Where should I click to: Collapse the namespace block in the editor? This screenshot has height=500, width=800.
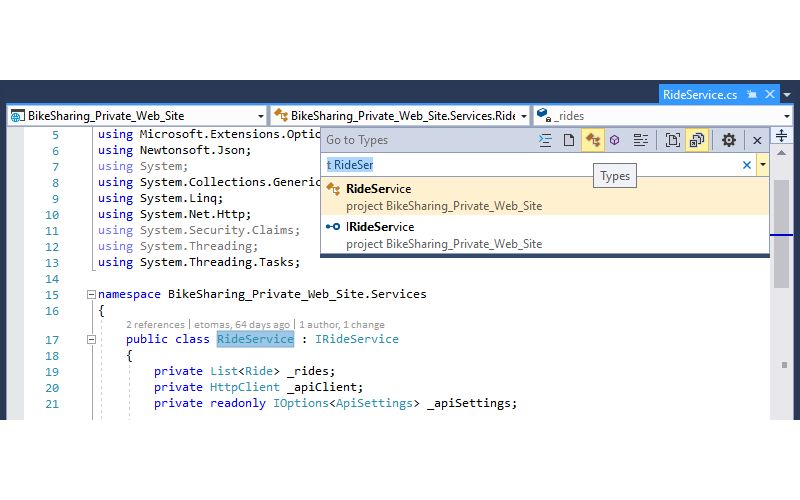tap(91, 295)
